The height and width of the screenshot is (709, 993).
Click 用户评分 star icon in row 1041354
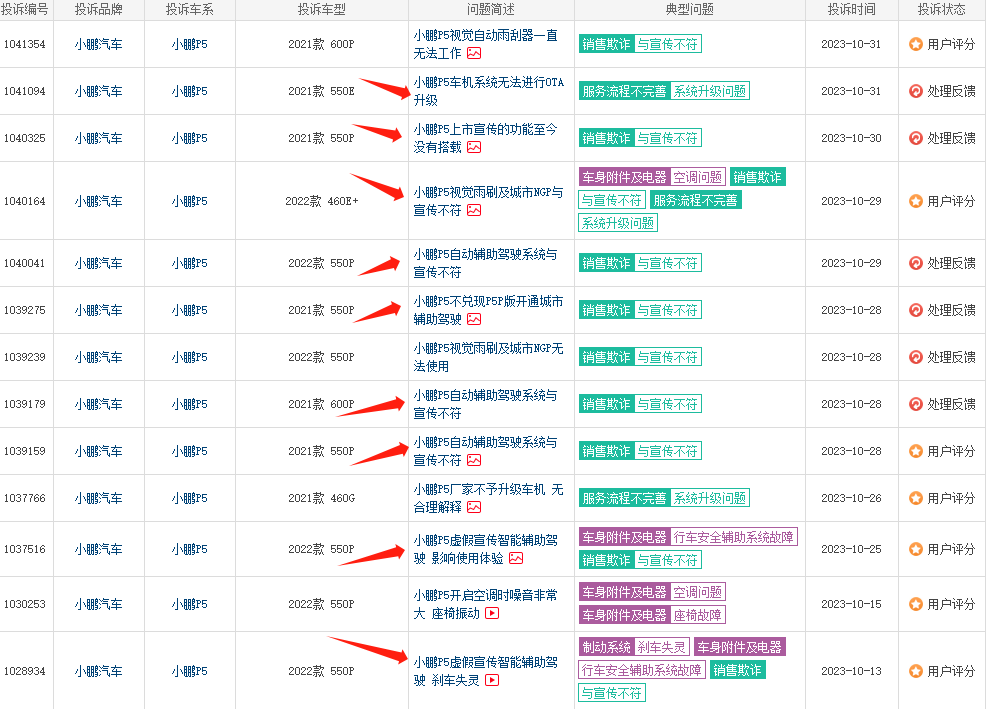pyautogui.click(x=915, y=44)
